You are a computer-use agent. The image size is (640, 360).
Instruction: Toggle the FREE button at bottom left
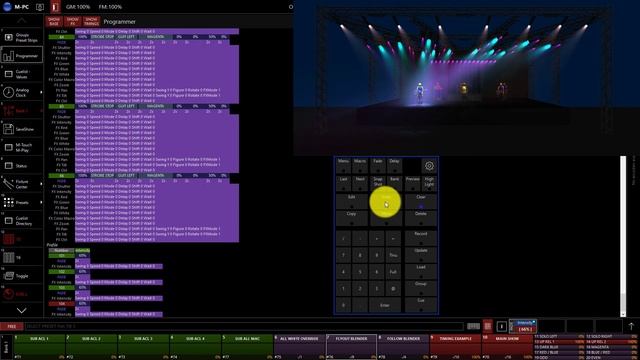[12, 326]
